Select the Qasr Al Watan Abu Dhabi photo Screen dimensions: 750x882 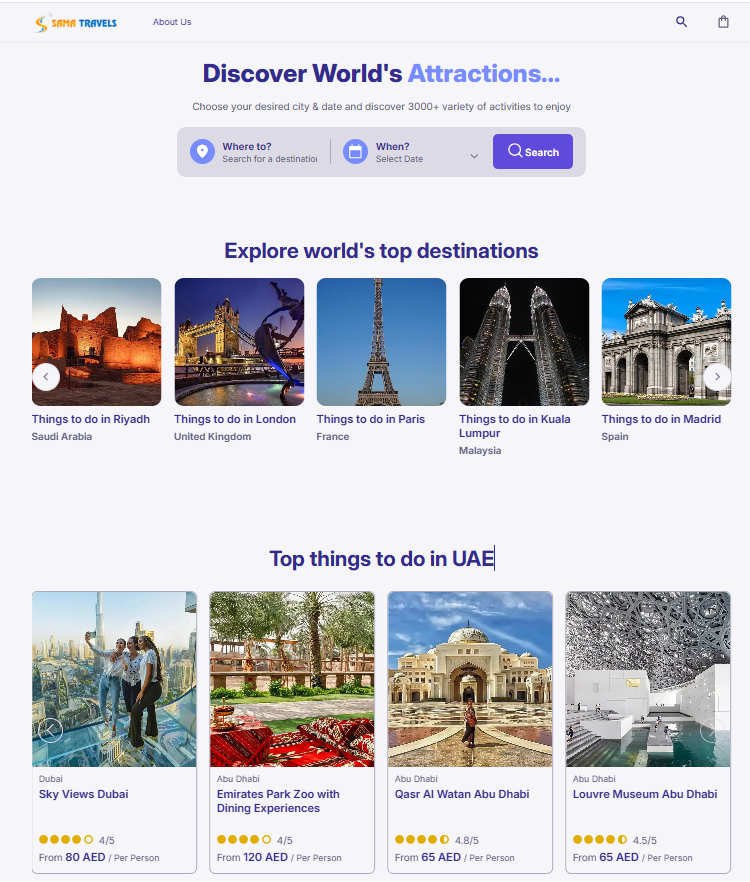pos(470,678)
